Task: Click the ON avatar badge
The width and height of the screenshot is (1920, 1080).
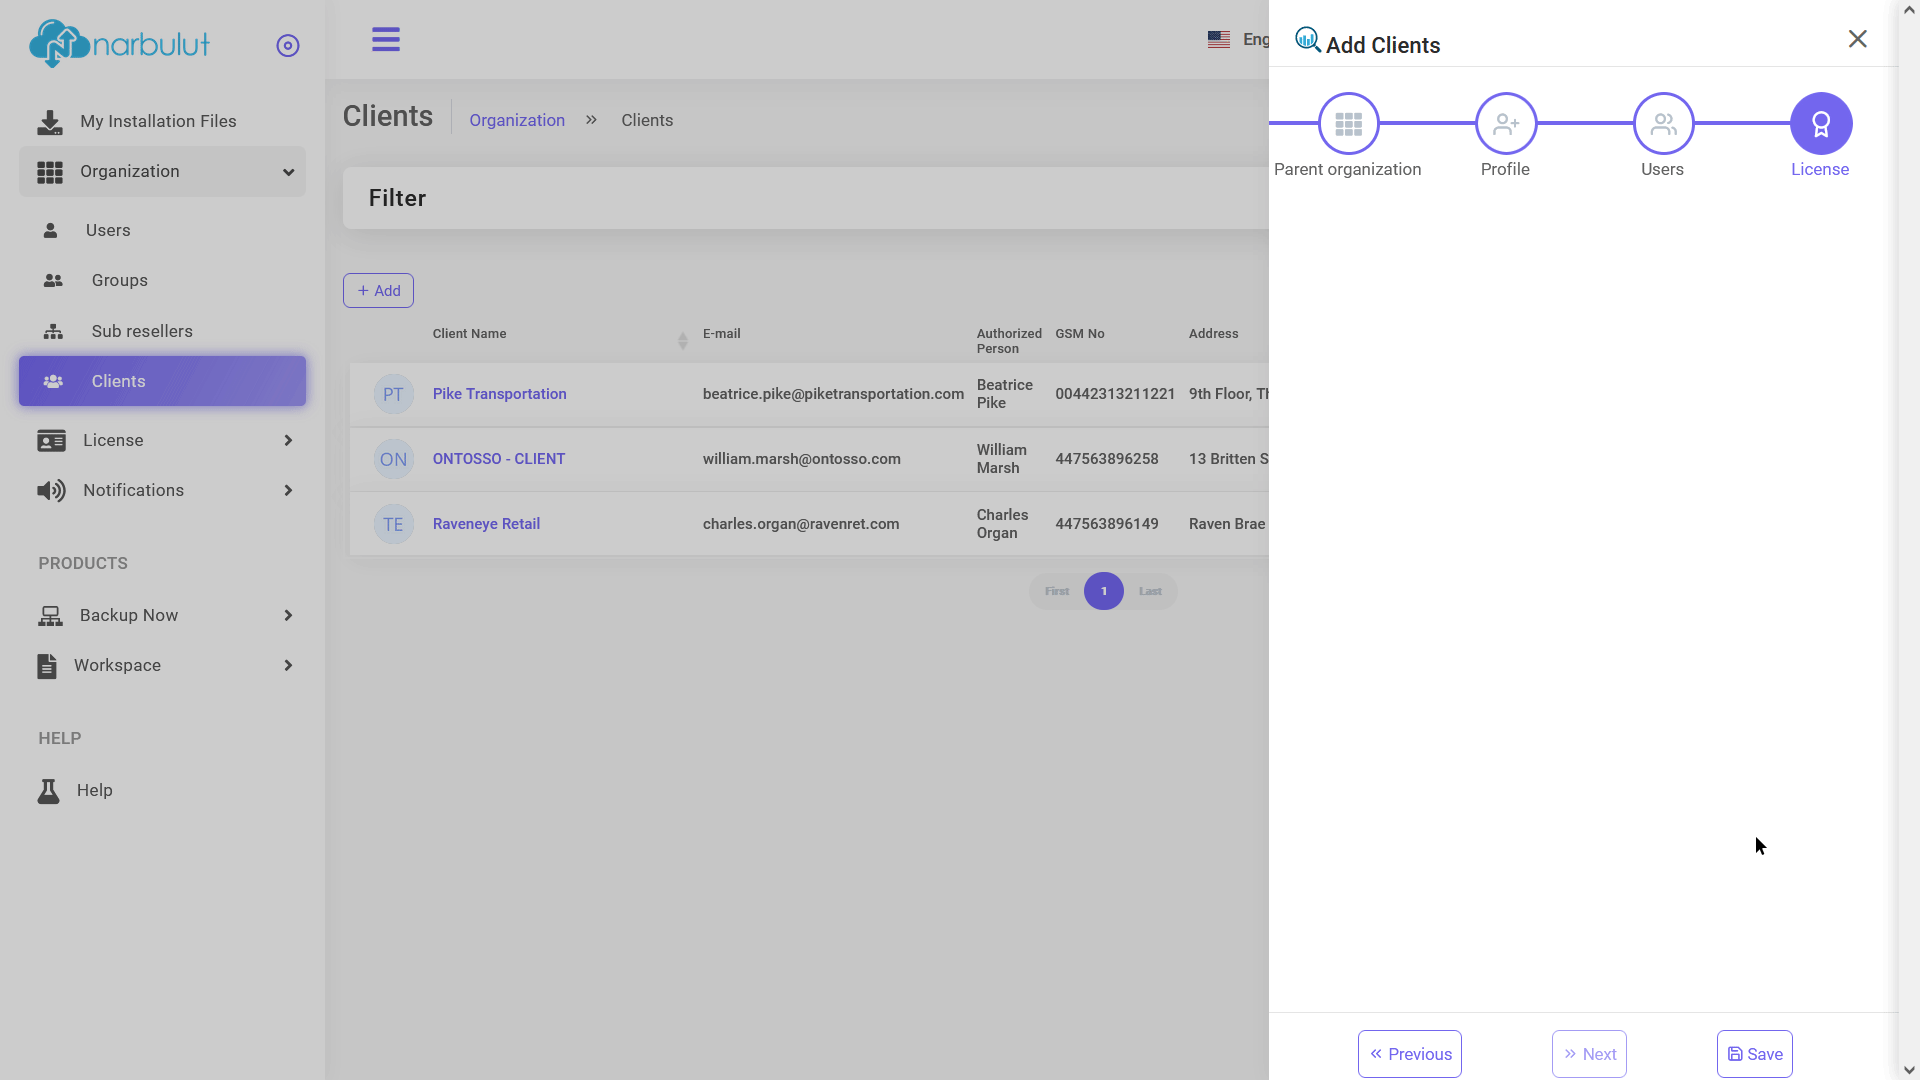Action: point(393,459)
